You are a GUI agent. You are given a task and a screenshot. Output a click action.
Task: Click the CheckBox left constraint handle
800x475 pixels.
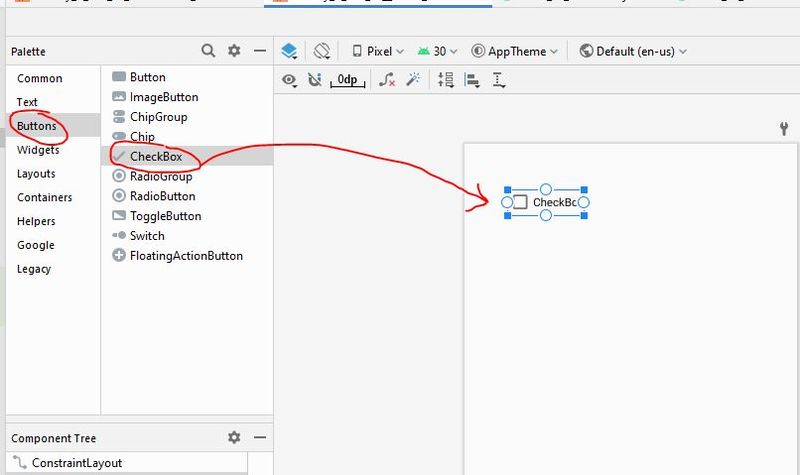tap(507, 203)
